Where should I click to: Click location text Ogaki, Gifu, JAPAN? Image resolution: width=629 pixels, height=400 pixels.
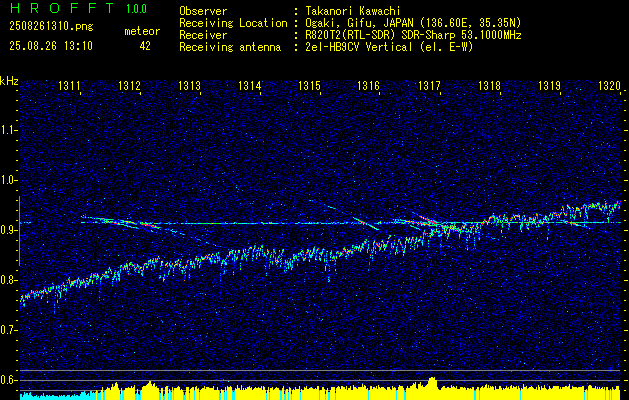point(361,23)
